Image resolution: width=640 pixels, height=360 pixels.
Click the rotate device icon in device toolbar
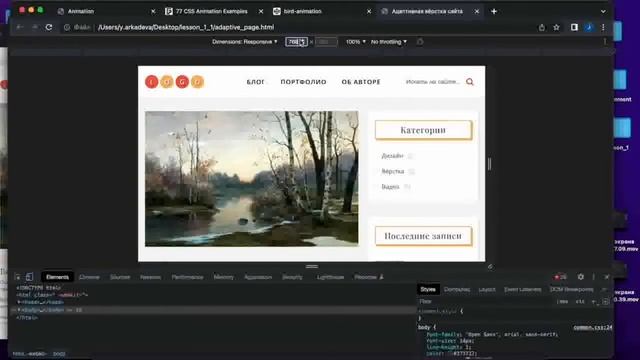[x=420, y=42]
